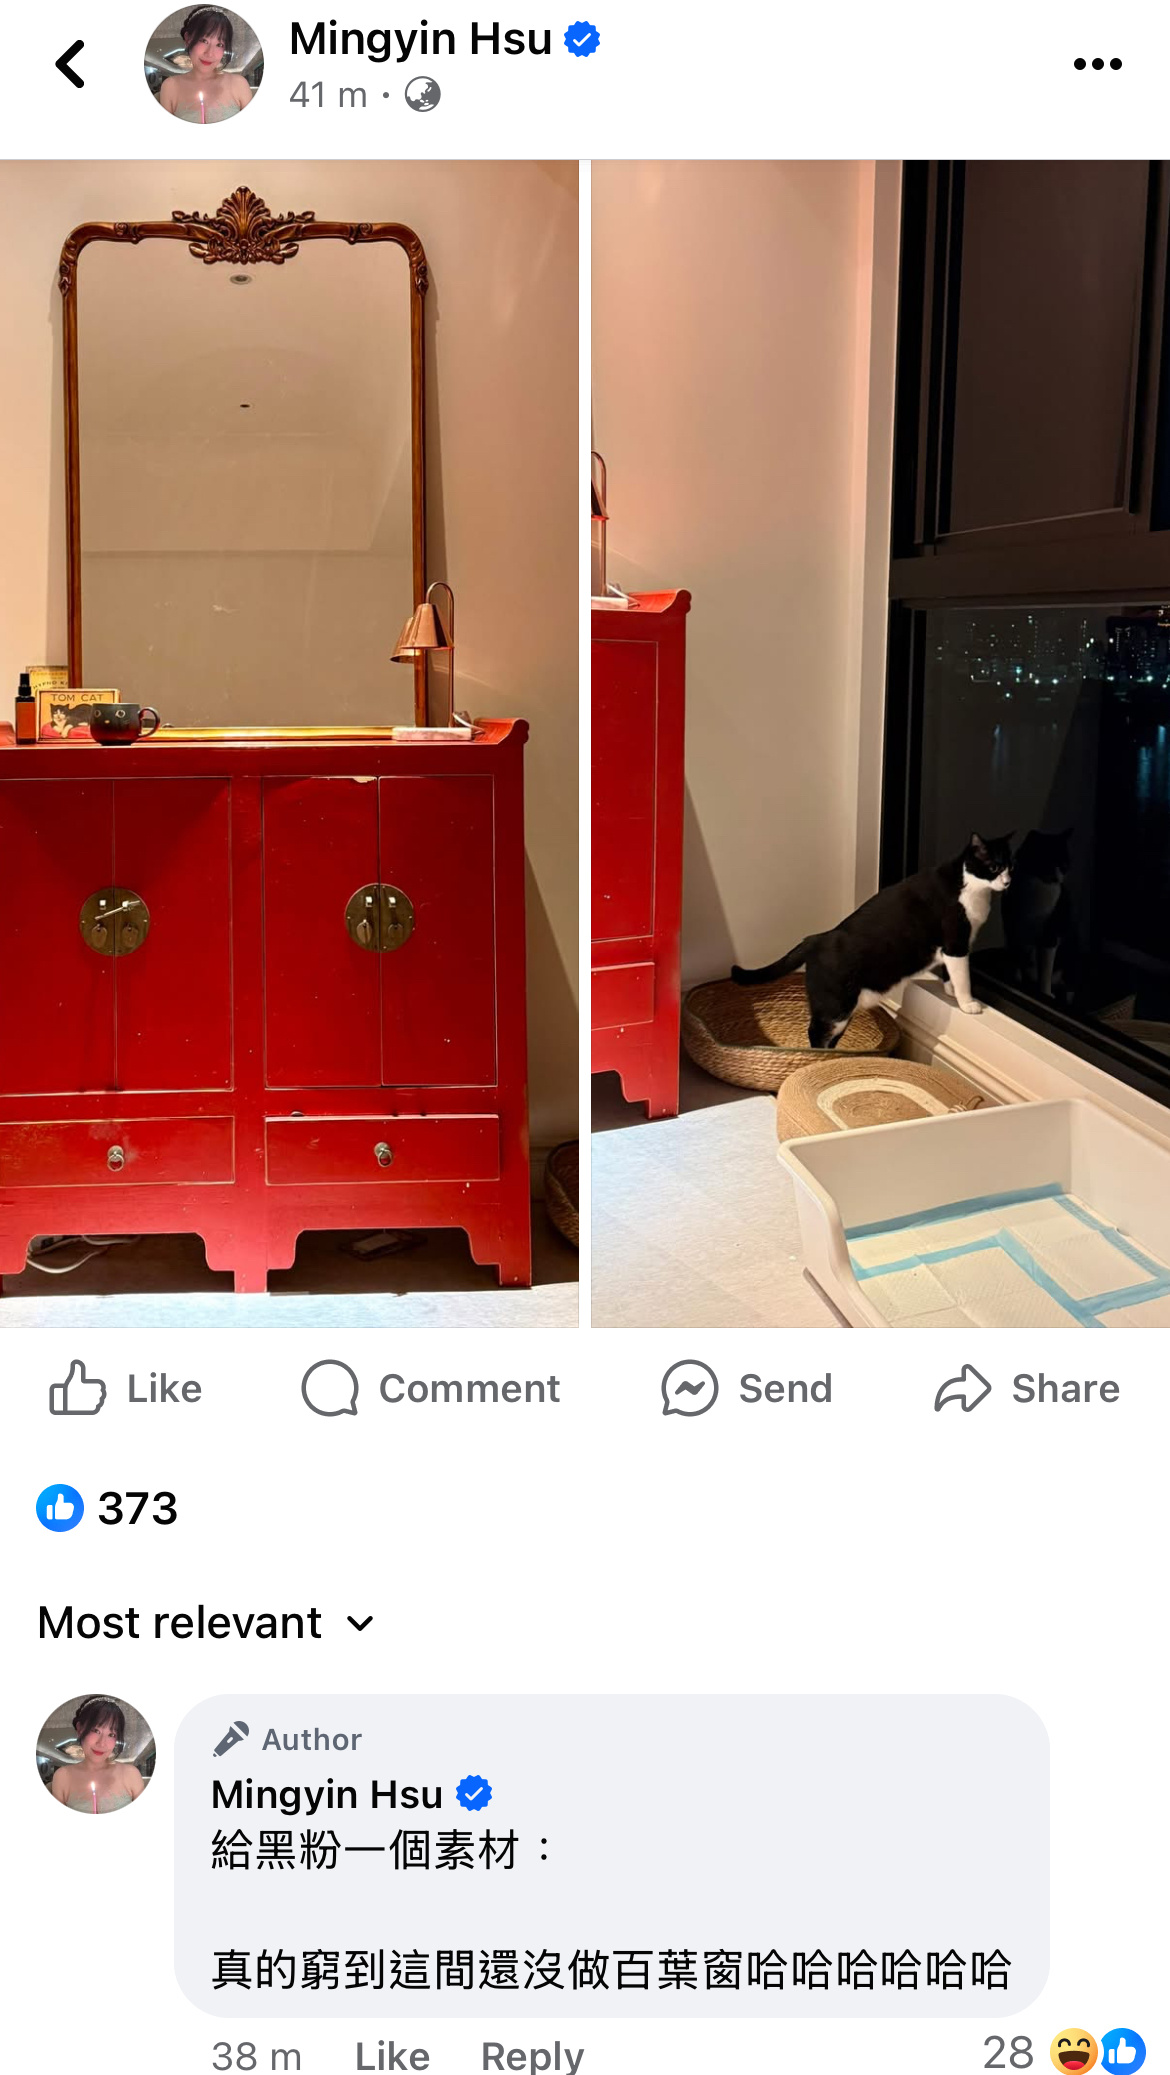Click the Messenger Send icon

coord(689,1388)
